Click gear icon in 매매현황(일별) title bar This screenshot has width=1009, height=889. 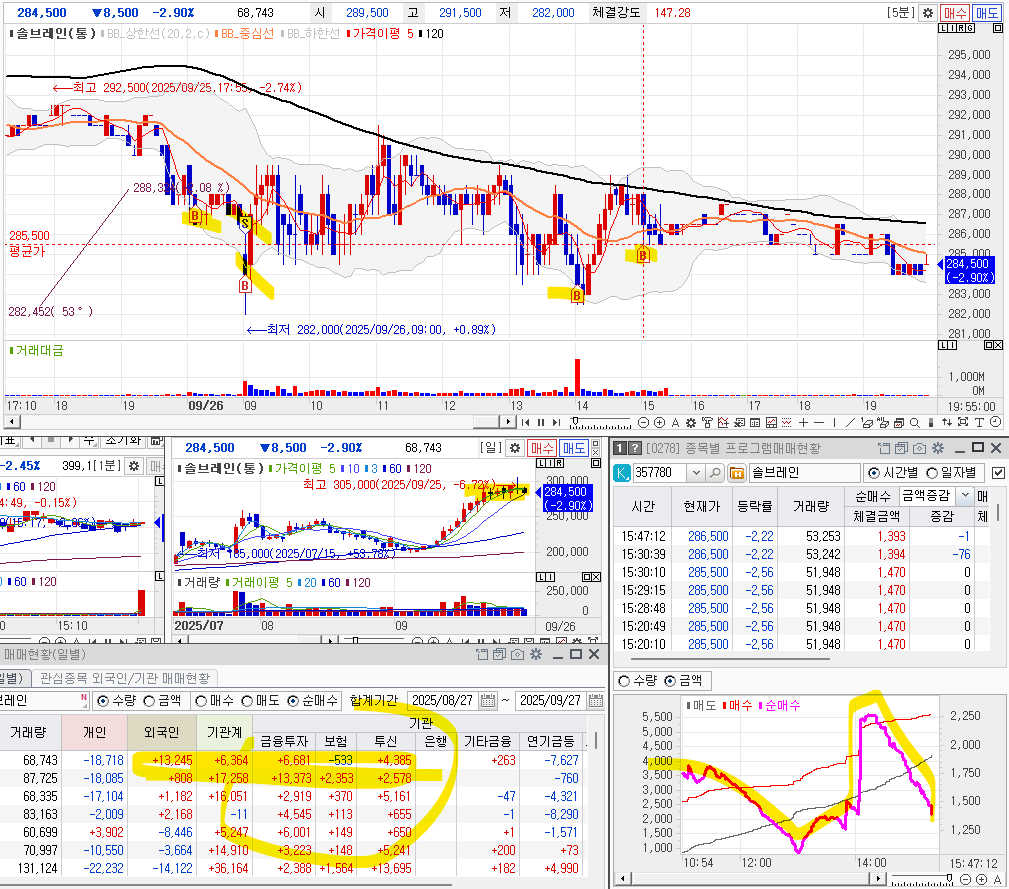pos(535,654)
